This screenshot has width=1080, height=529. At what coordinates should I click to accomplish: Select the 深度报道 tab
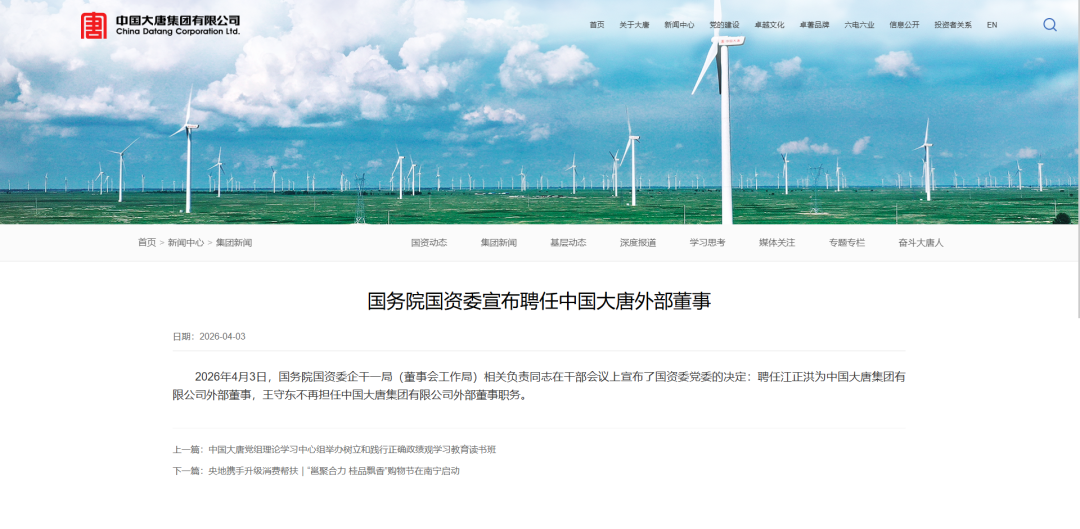pyautogui.click(x=638, y=242)
